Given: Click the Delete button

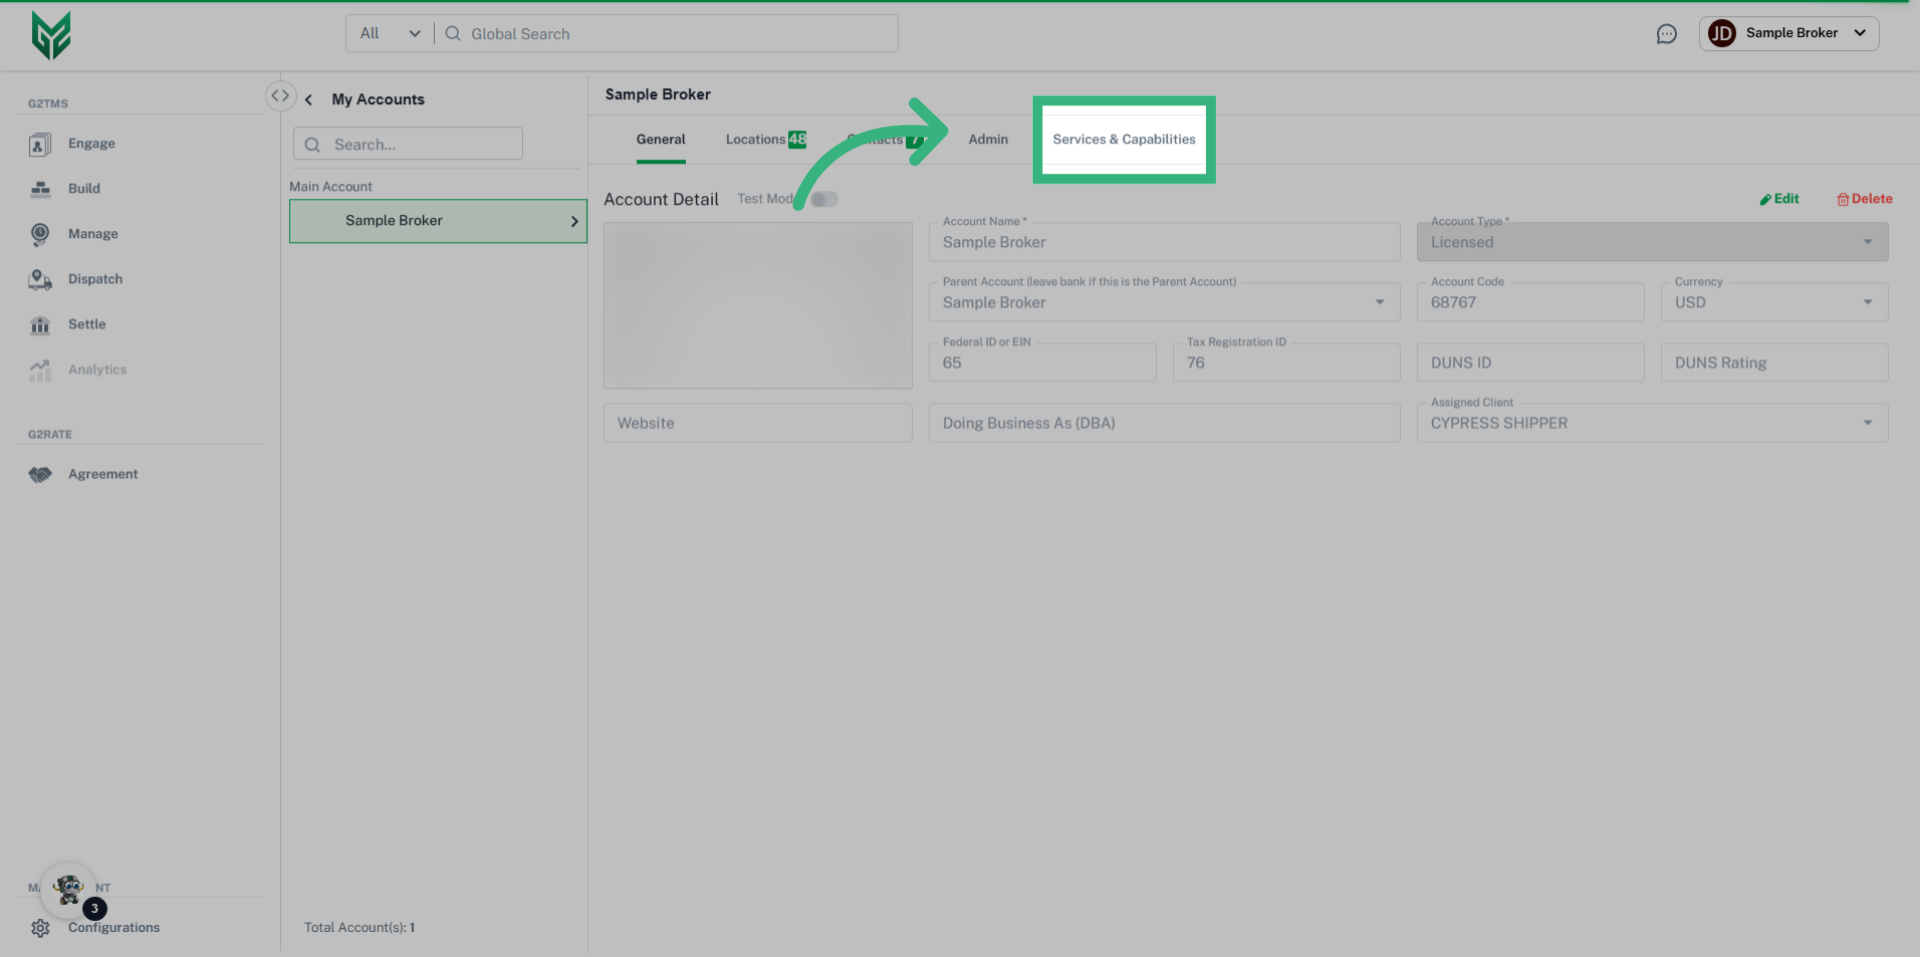Looking at the screenshot, I should (x=1863, y=198).
